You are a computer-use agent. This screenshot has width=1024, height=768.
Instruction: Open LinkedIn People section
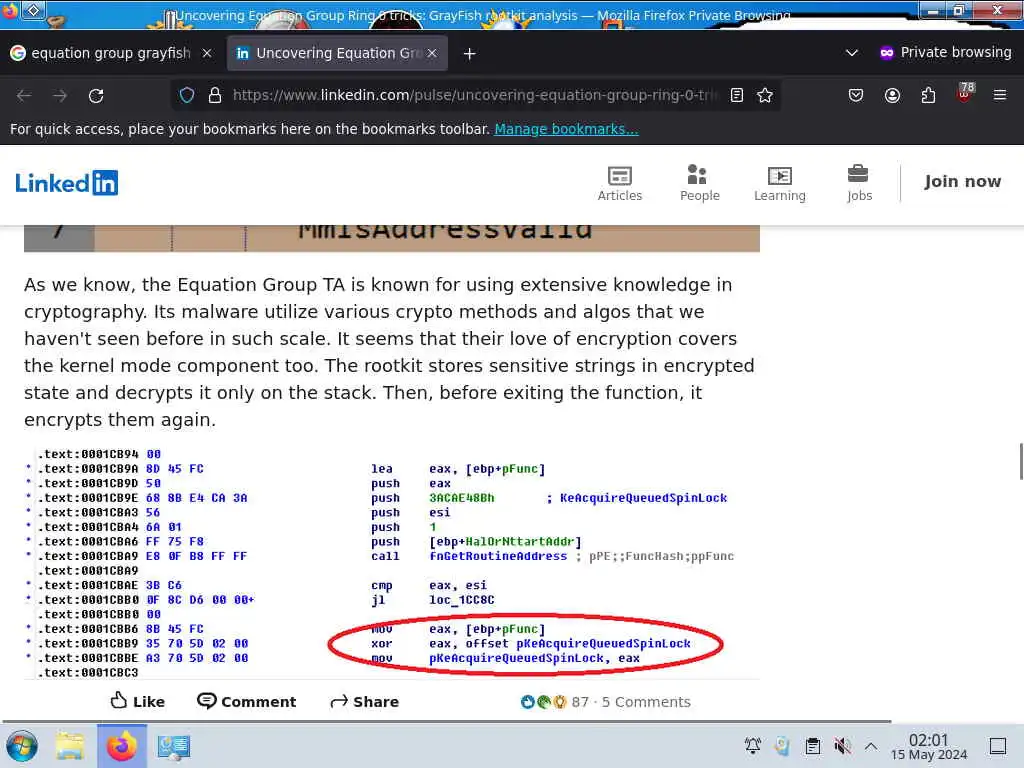pyautogui.click(x=699, y=183)
